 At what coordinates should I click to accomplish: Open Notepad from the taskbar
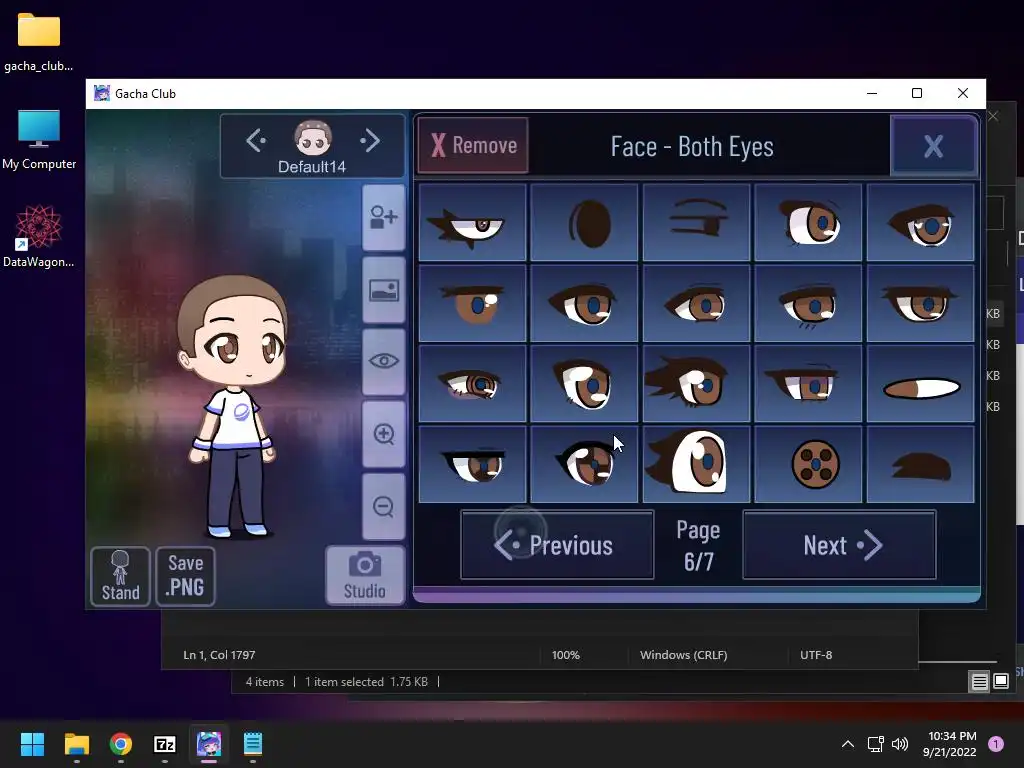[x=253, y=744]
